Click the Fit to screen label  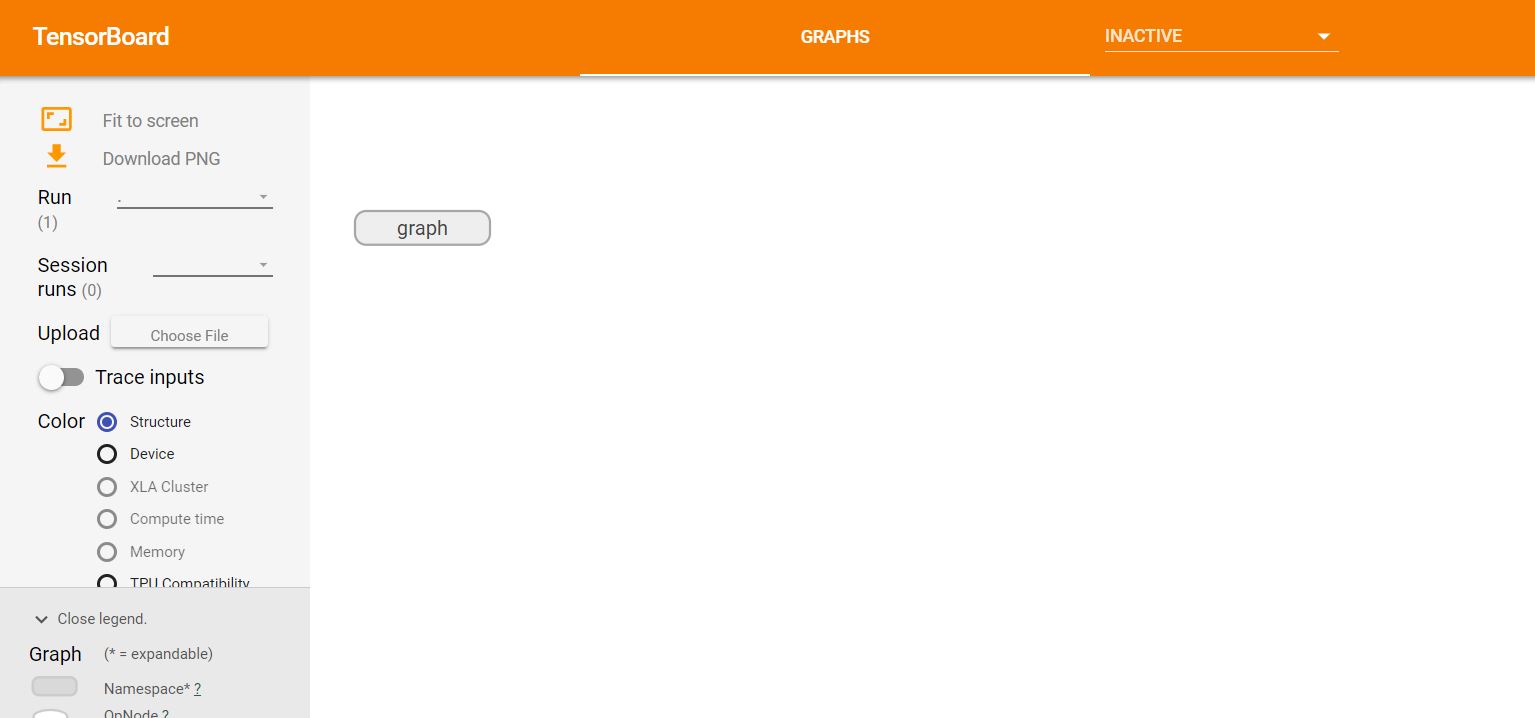[x=150, y=120]
